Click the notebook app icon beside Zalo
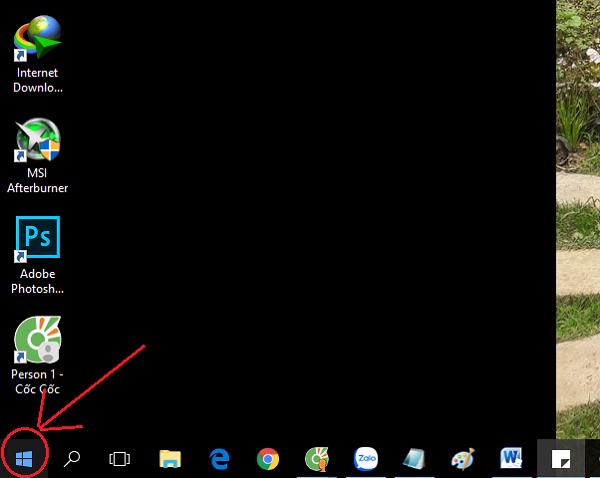Image resolution: width=600 pixels, height=478 pixels. coord(414,459)
